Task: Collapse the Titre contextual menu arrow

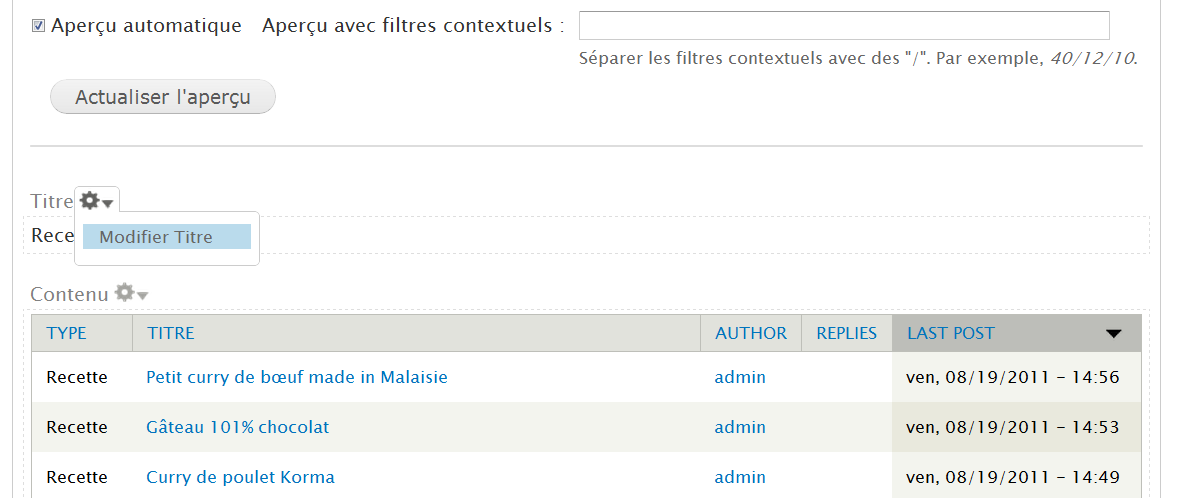Action: tap(108, 203)
